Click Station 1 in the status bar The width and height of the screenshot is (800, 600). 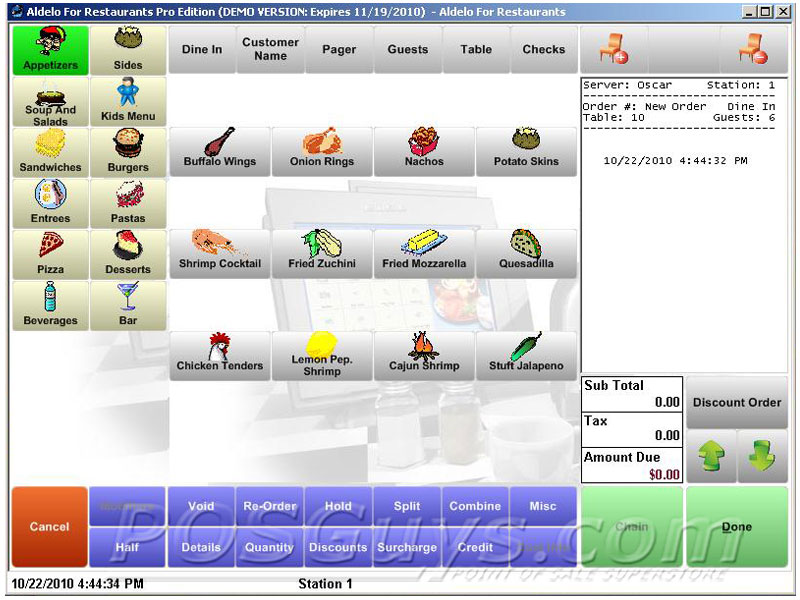coord(326,584)
